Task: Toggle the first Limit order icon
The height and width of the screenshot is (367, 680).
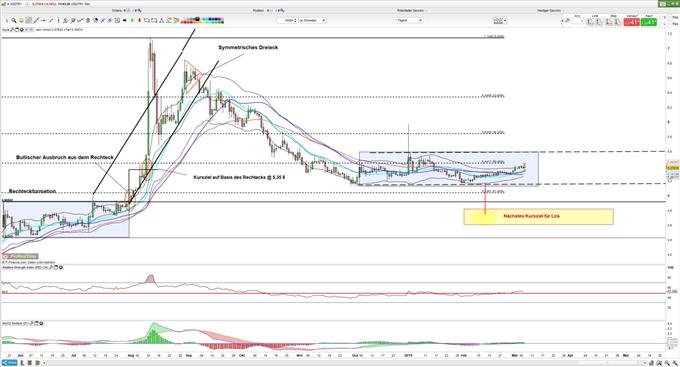Action: pyautogui.click(x=589, y=22)
